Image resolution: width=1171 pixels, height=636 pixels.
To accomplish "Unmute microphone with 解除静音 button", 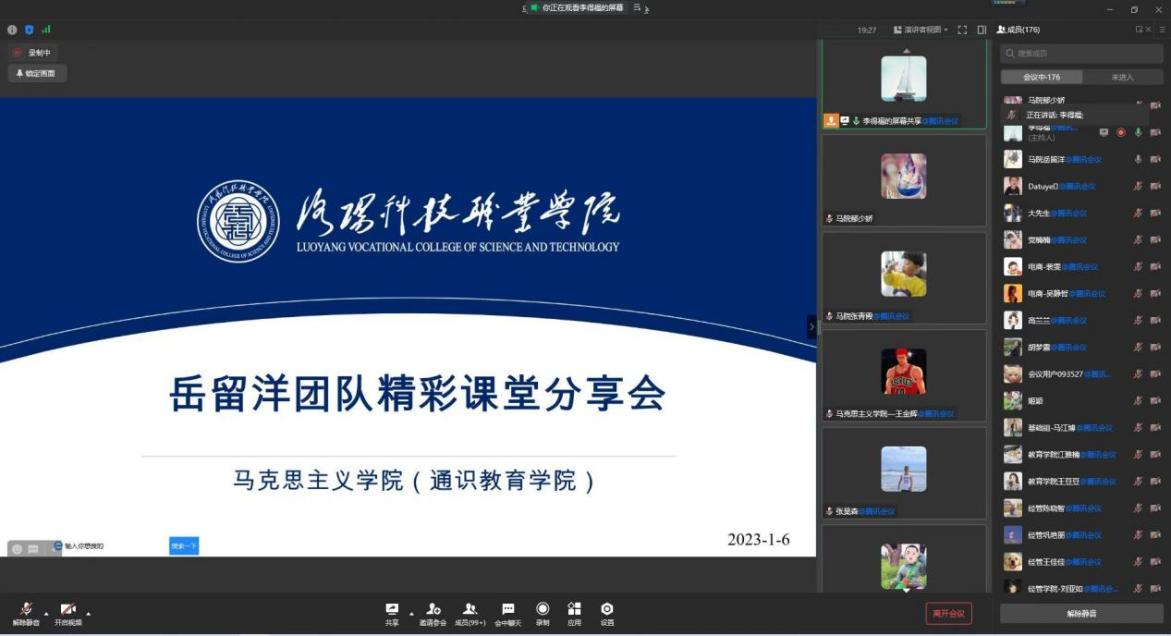I will click(x=26, y=613).
